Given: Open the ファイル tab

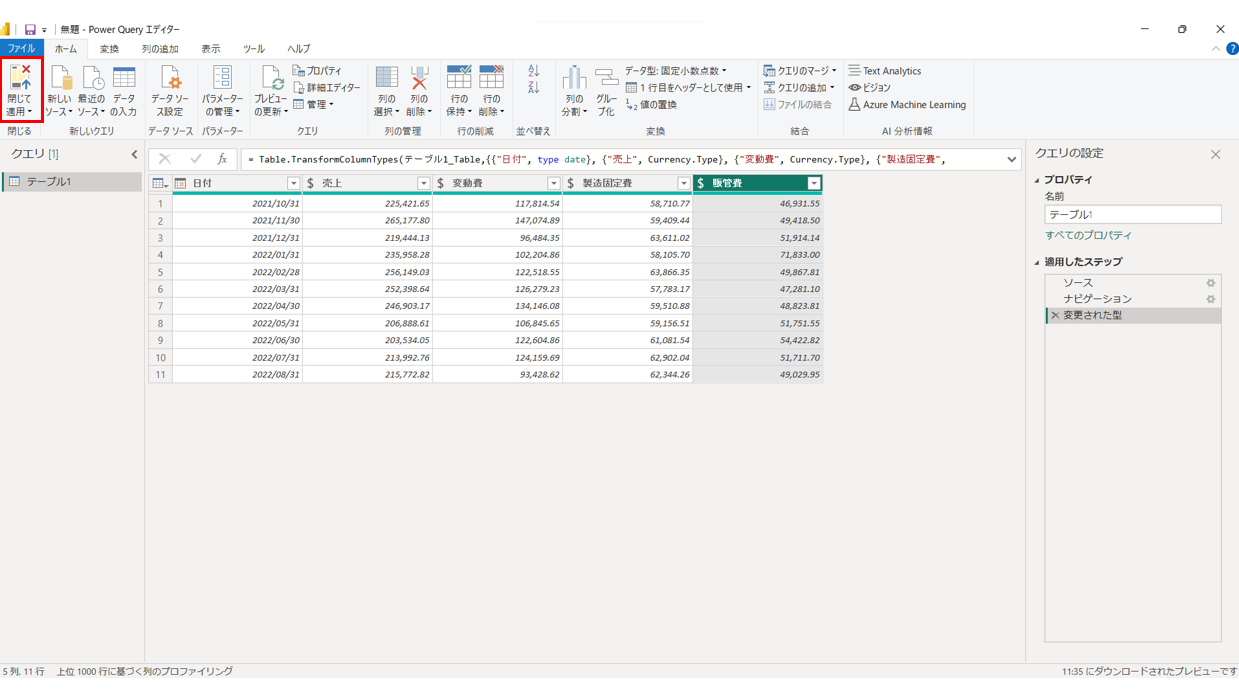Looking at the screenshot, I should [21, 49].
